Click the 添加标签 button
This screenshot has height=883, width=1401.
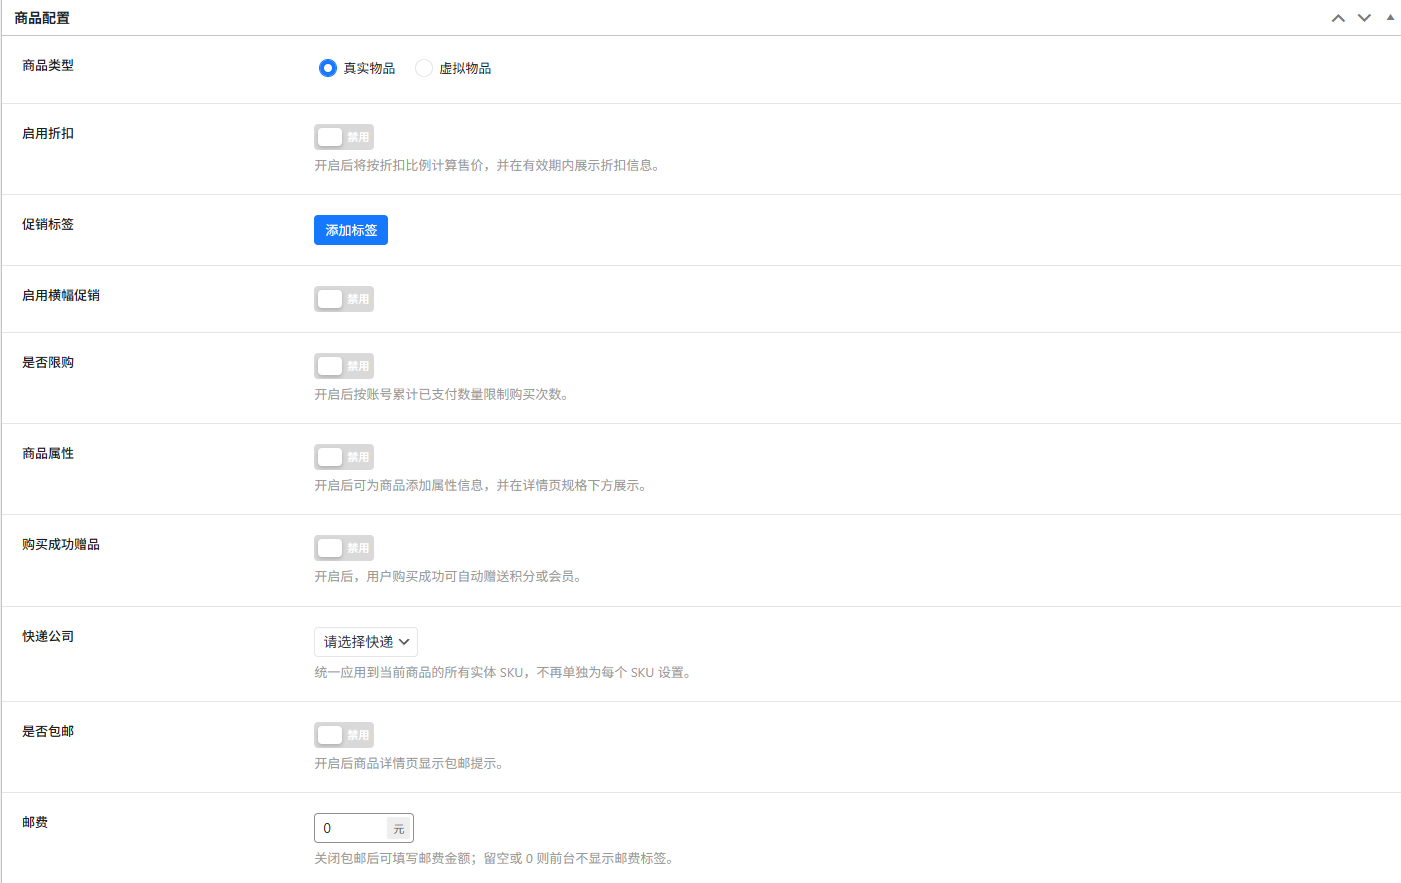351,230
